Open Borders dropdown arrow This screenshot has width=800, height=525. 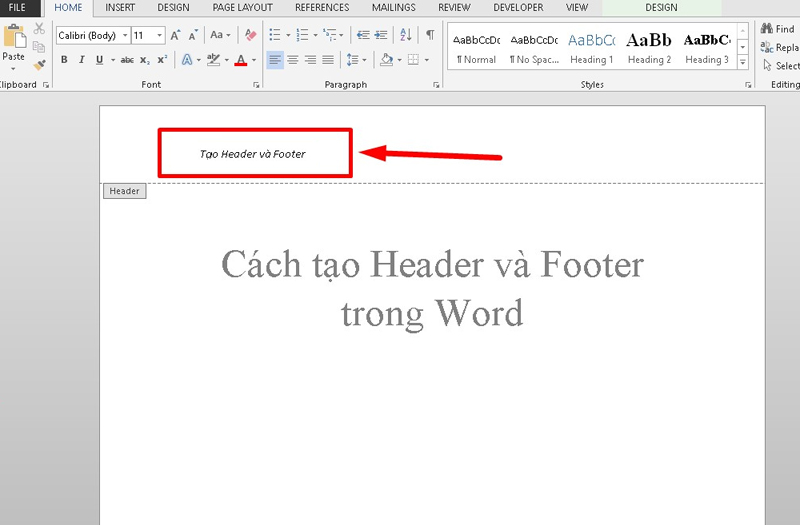click(427, 60)
